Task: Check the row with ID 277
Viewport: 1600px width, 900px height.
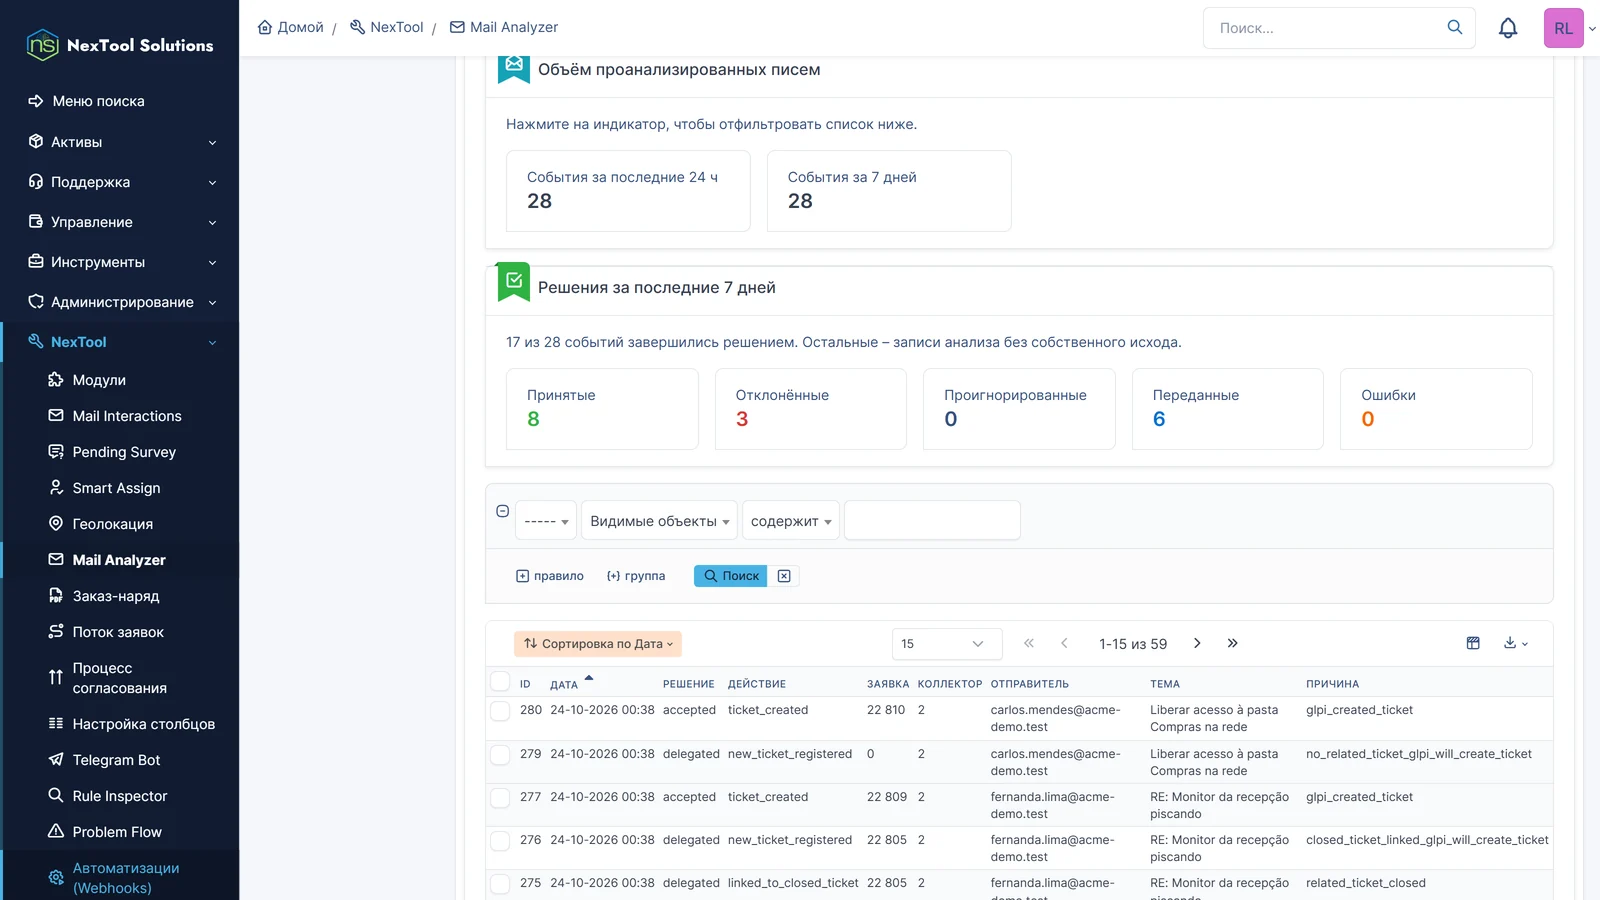Action: [x=500, y=798]
